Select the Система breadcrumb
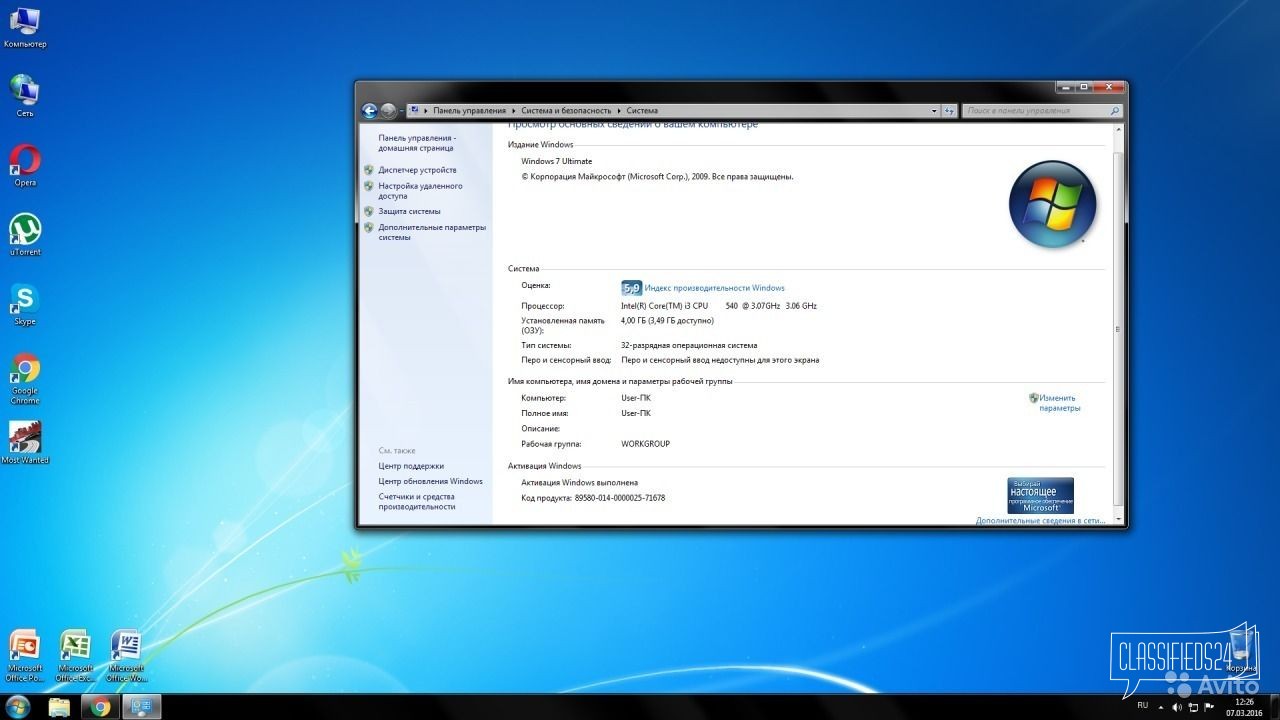 [x=642, y=111]
